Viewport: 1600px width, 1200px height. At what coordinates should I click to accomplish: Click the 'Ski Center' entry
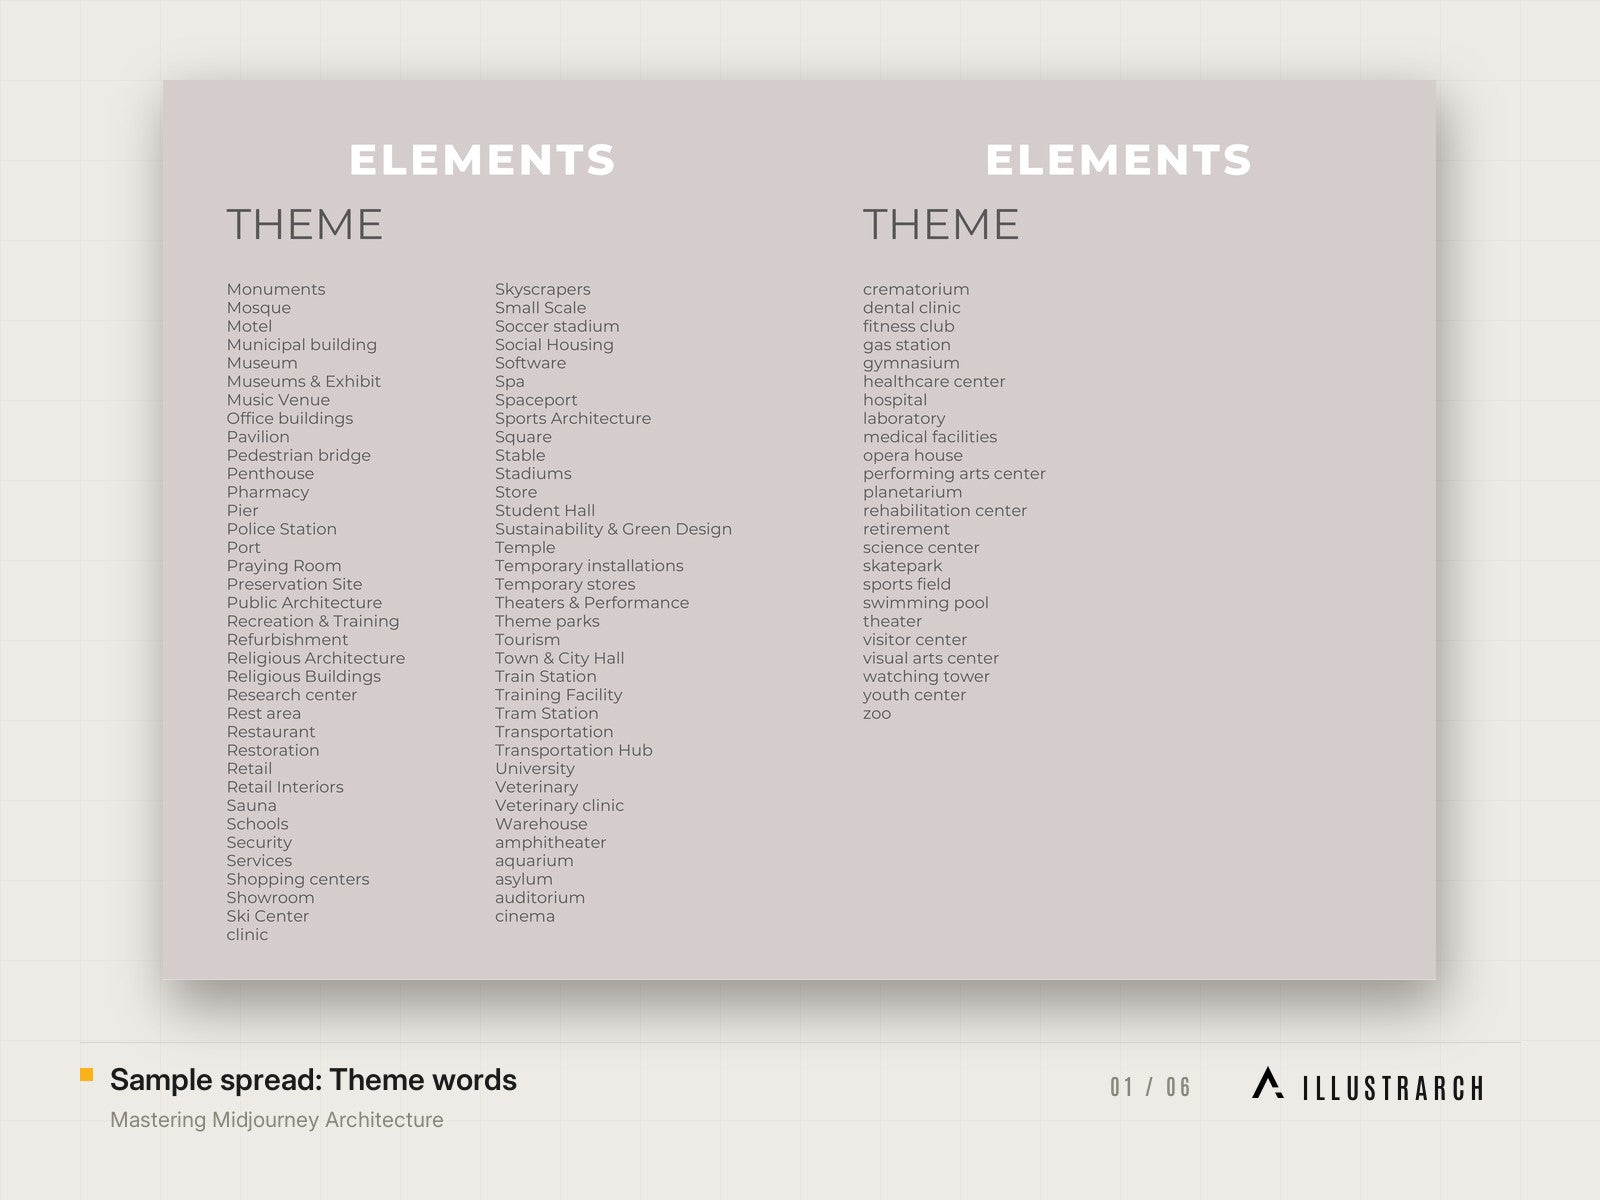(x=268, y=916)
